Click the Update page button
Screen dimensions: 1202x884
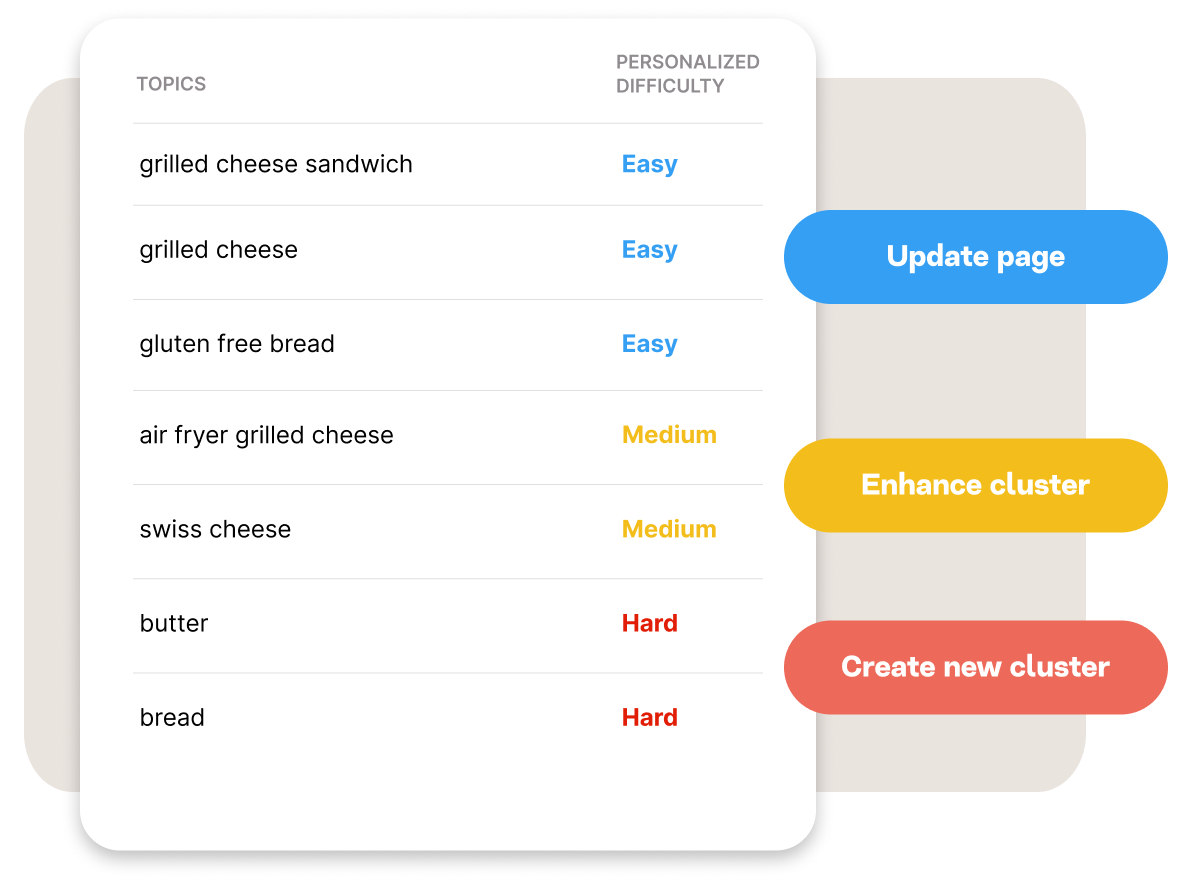975,257
